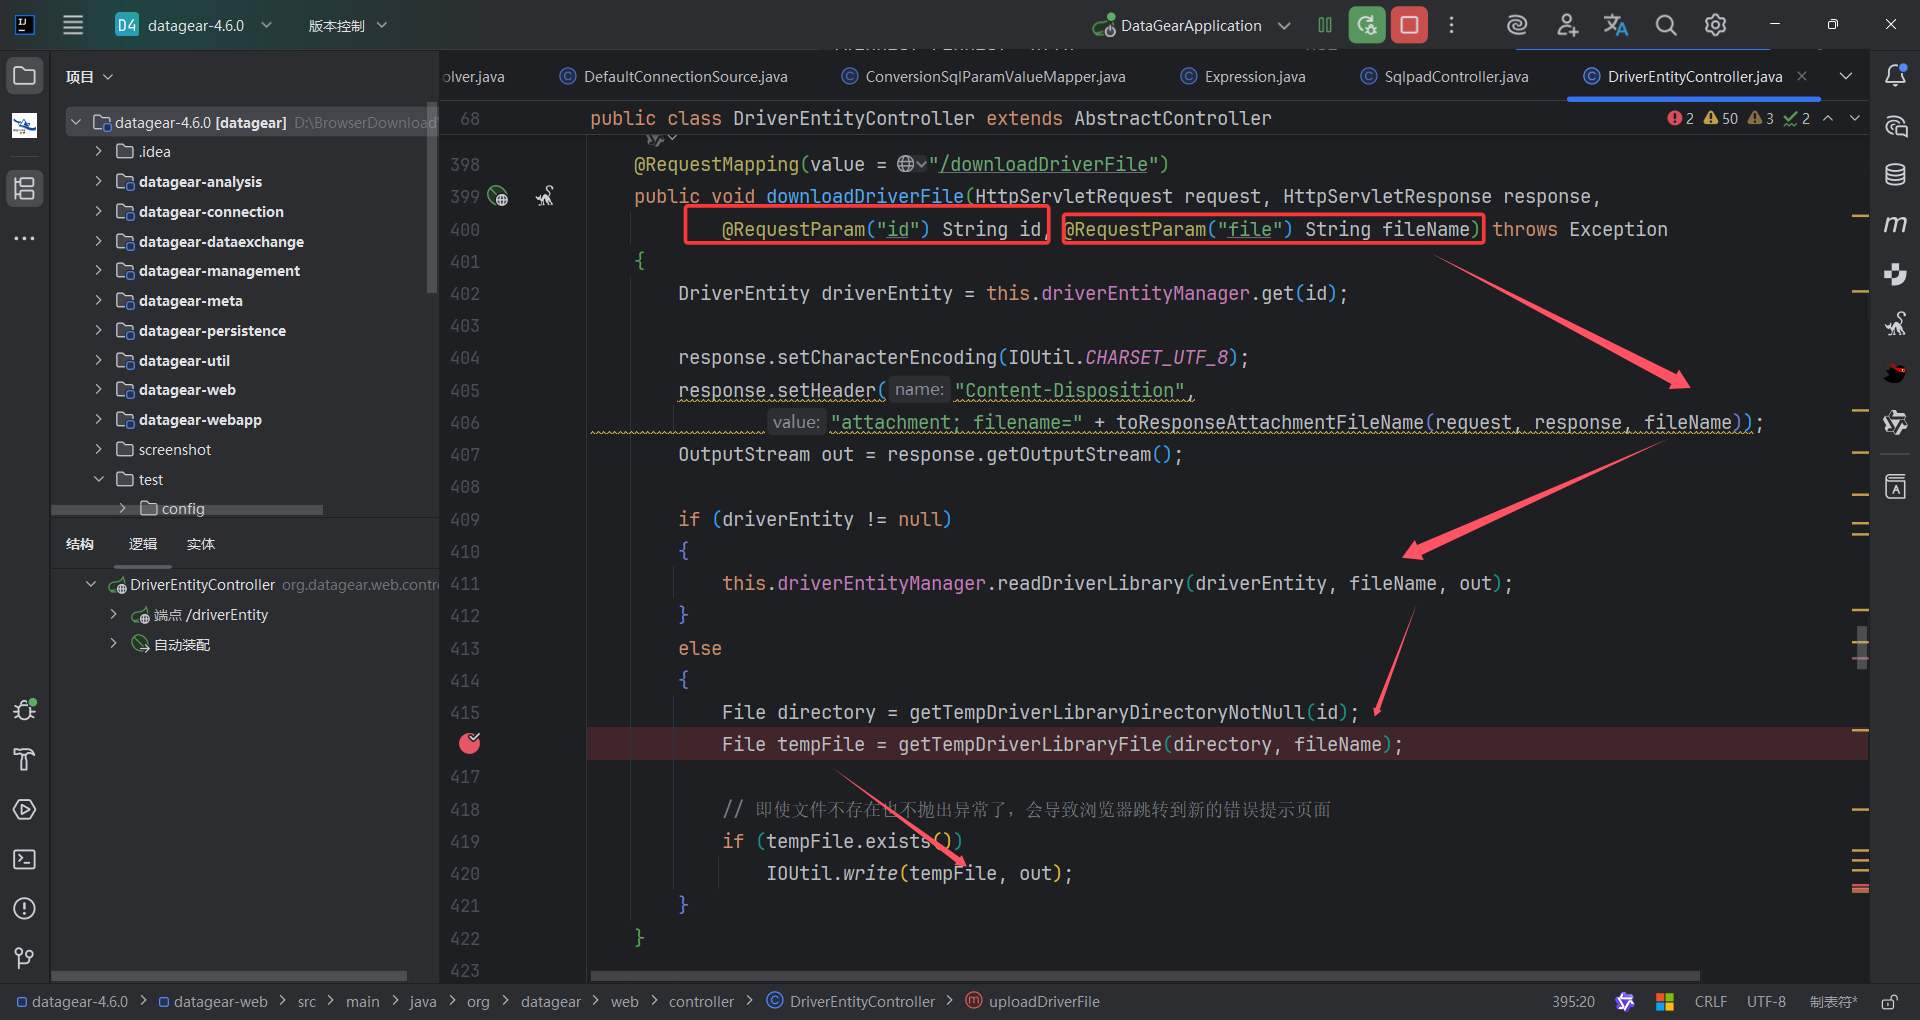Screen dimensions: 1920x1020
Task: Open the Project tool window
Action: point(25,76)
